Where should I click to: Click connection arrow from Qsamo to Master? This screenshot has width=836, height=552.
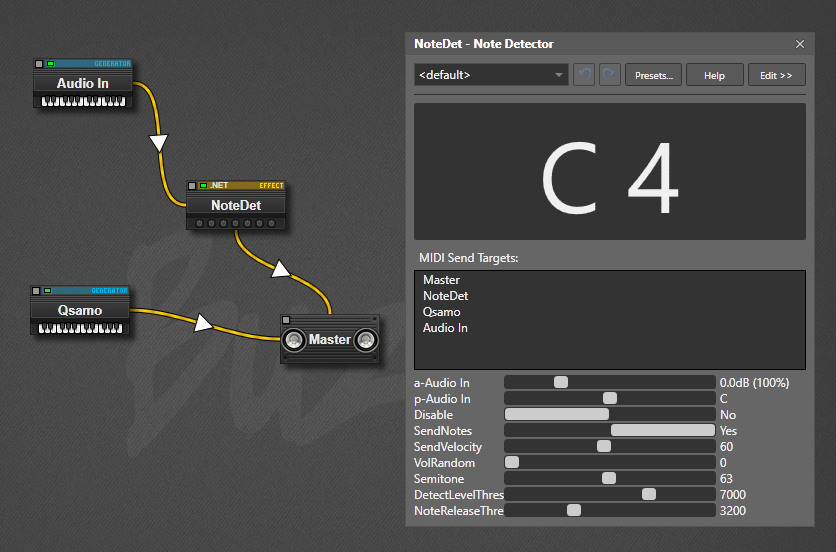[x=205, y=323]
